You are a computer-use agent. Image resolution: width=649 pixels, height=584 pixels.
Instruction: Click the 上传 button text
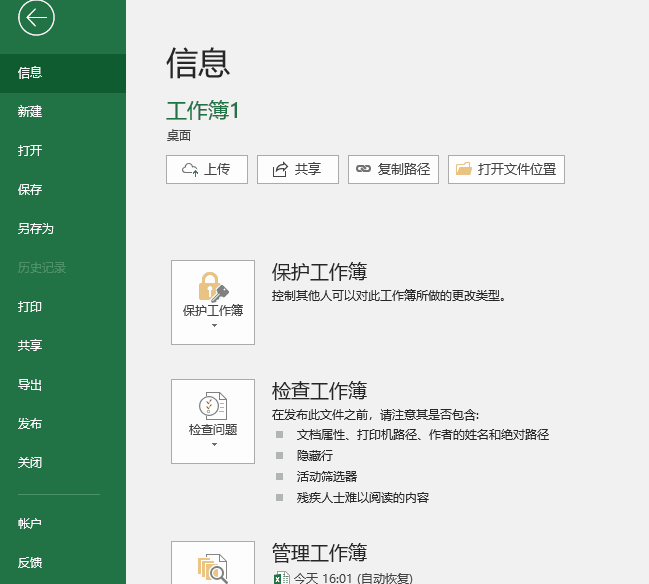(x=217, y=169)
